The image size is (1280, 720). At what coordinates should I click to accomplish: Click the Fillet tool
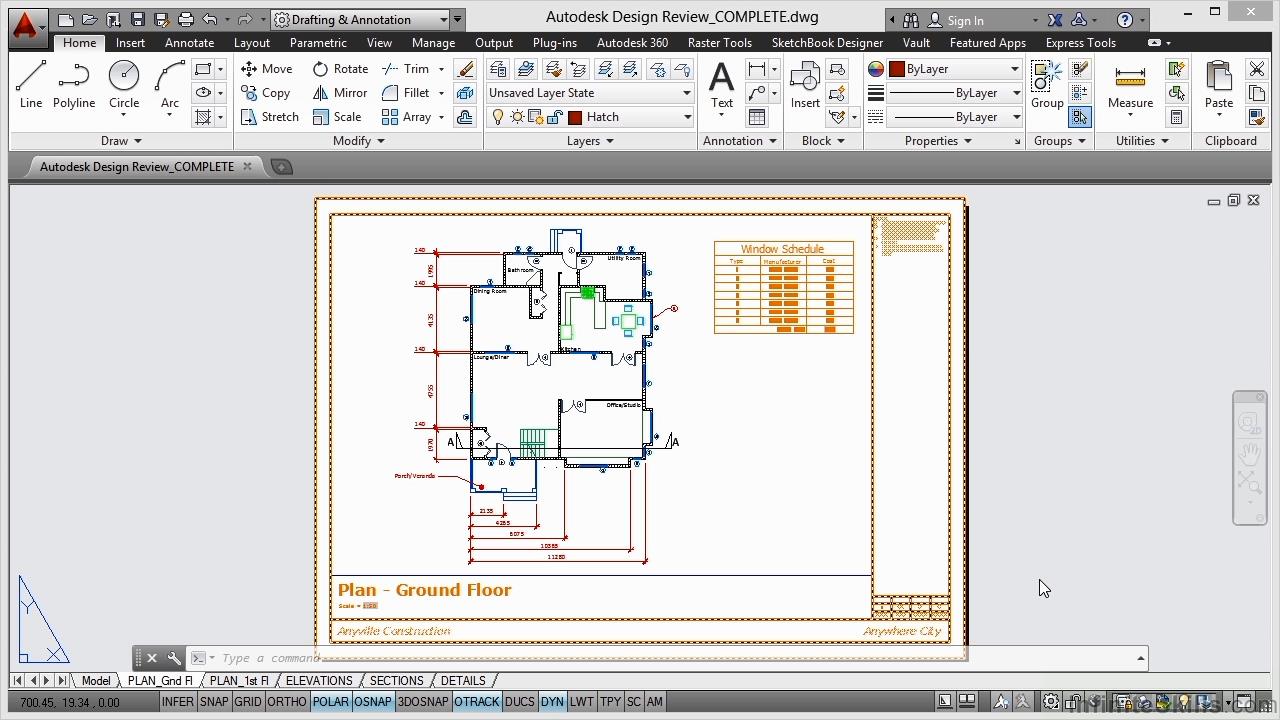tap(406, 93)
